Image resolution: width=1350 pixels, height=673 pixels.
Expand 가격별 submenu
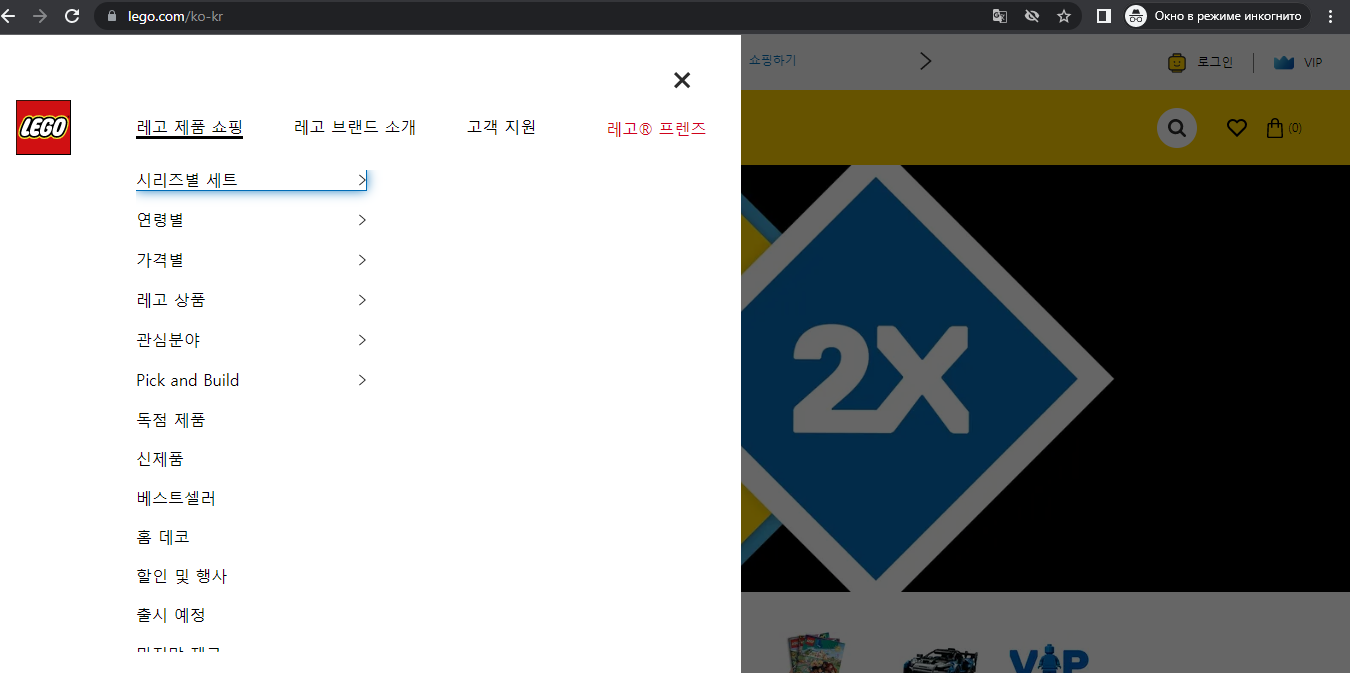[x=251, y=260]
